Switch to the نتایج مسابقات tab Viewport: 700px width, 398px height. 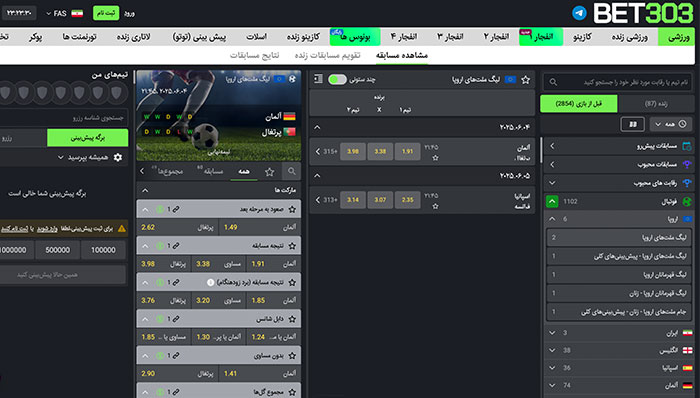[x=254, y=55]
